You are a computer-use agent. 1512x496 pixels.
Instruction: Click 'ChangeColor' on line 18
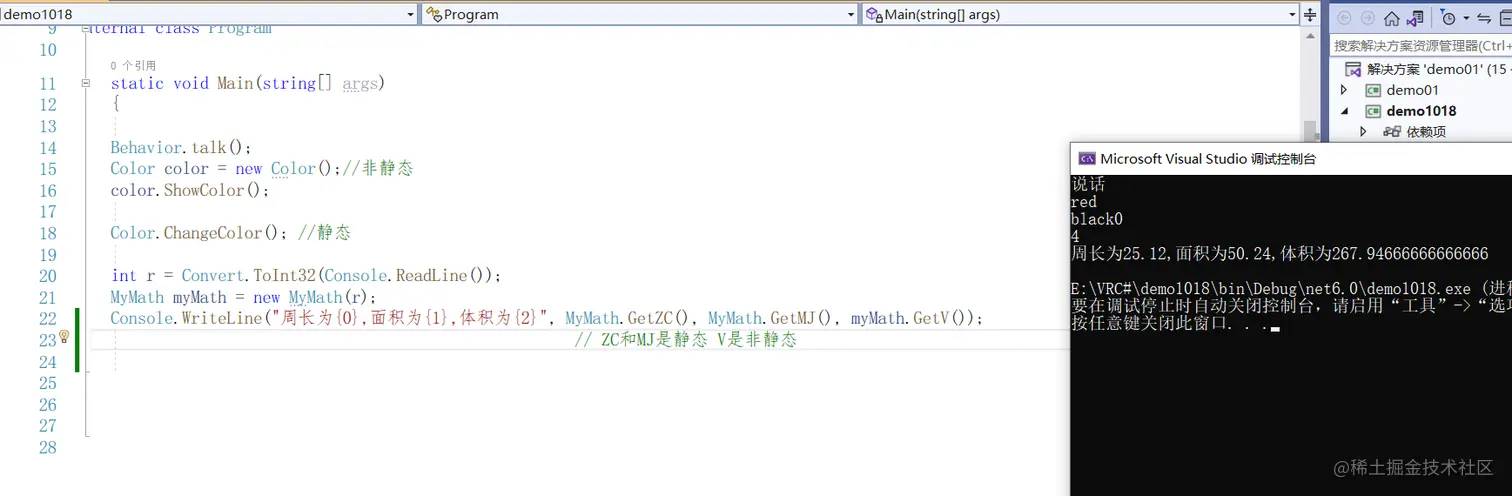pos(212,233)
